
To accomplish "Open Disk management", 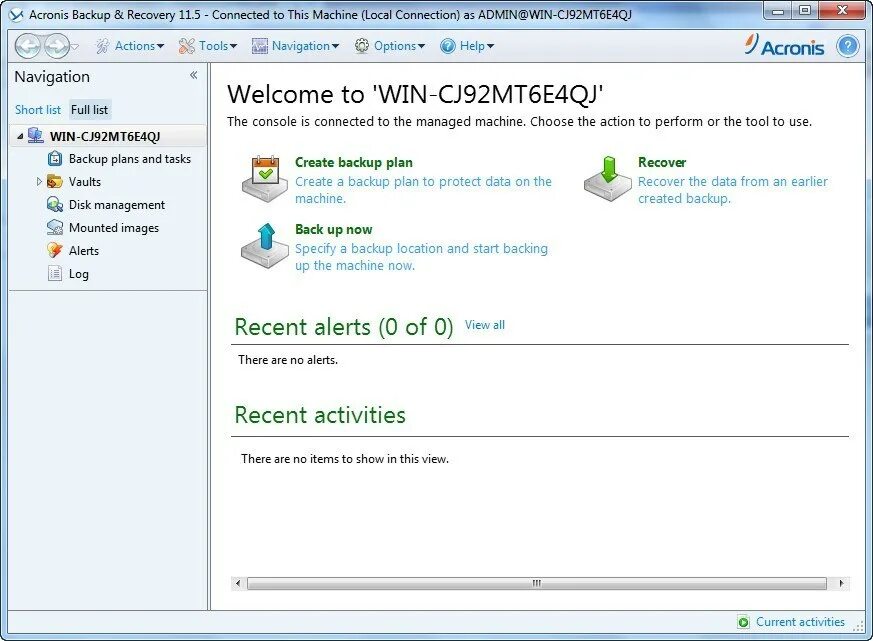I will tap(116, 205).
